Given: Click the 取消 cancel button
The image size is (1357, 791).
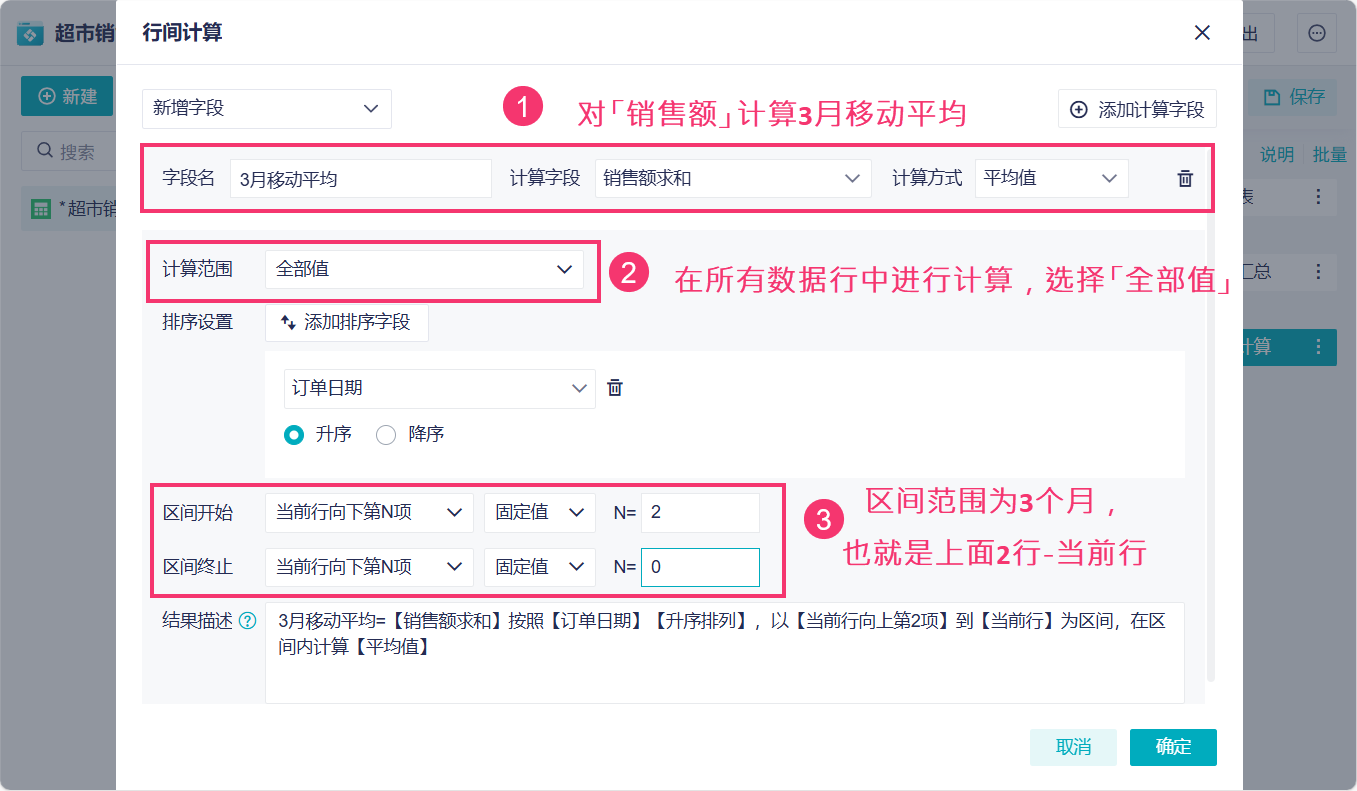Looking at the screenshot, I should (1073, 747).
